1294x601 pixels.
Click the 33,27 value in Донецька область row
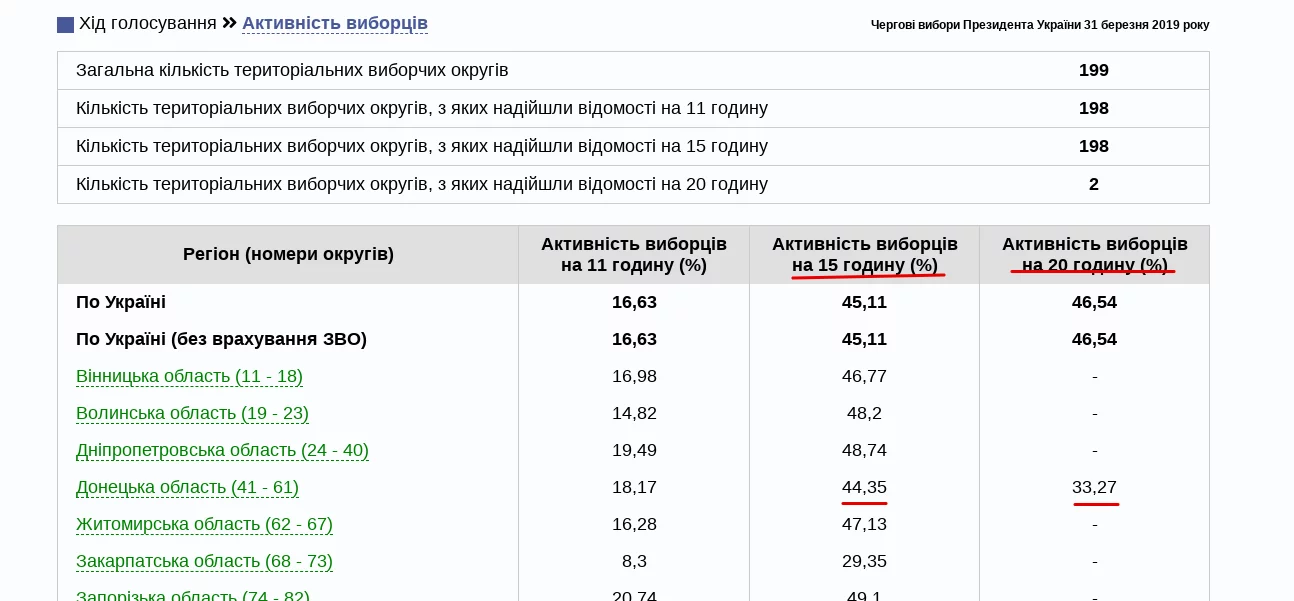1095,487
